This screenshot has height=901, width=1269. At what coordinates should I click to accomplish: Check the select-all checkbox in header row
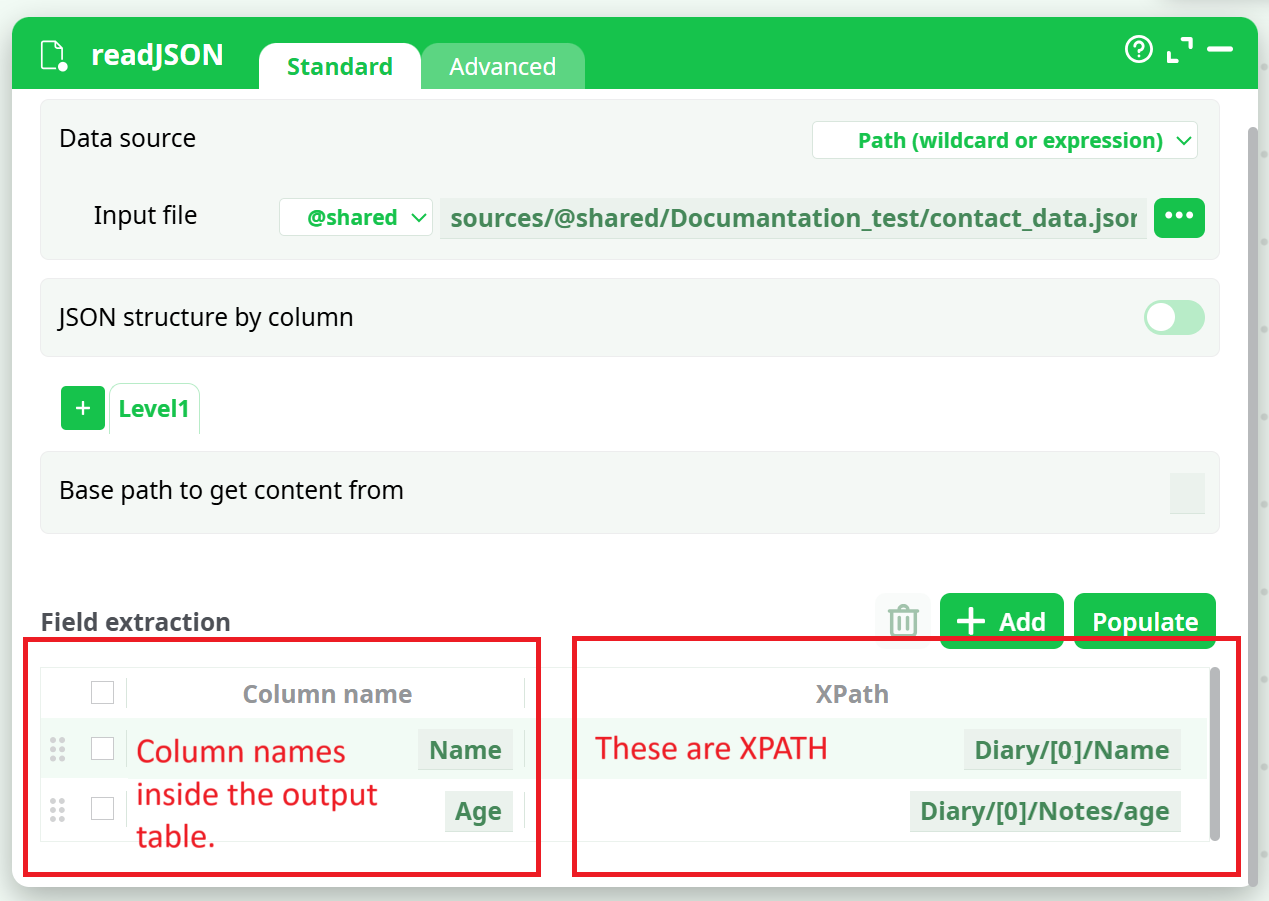tap(102, 693)
